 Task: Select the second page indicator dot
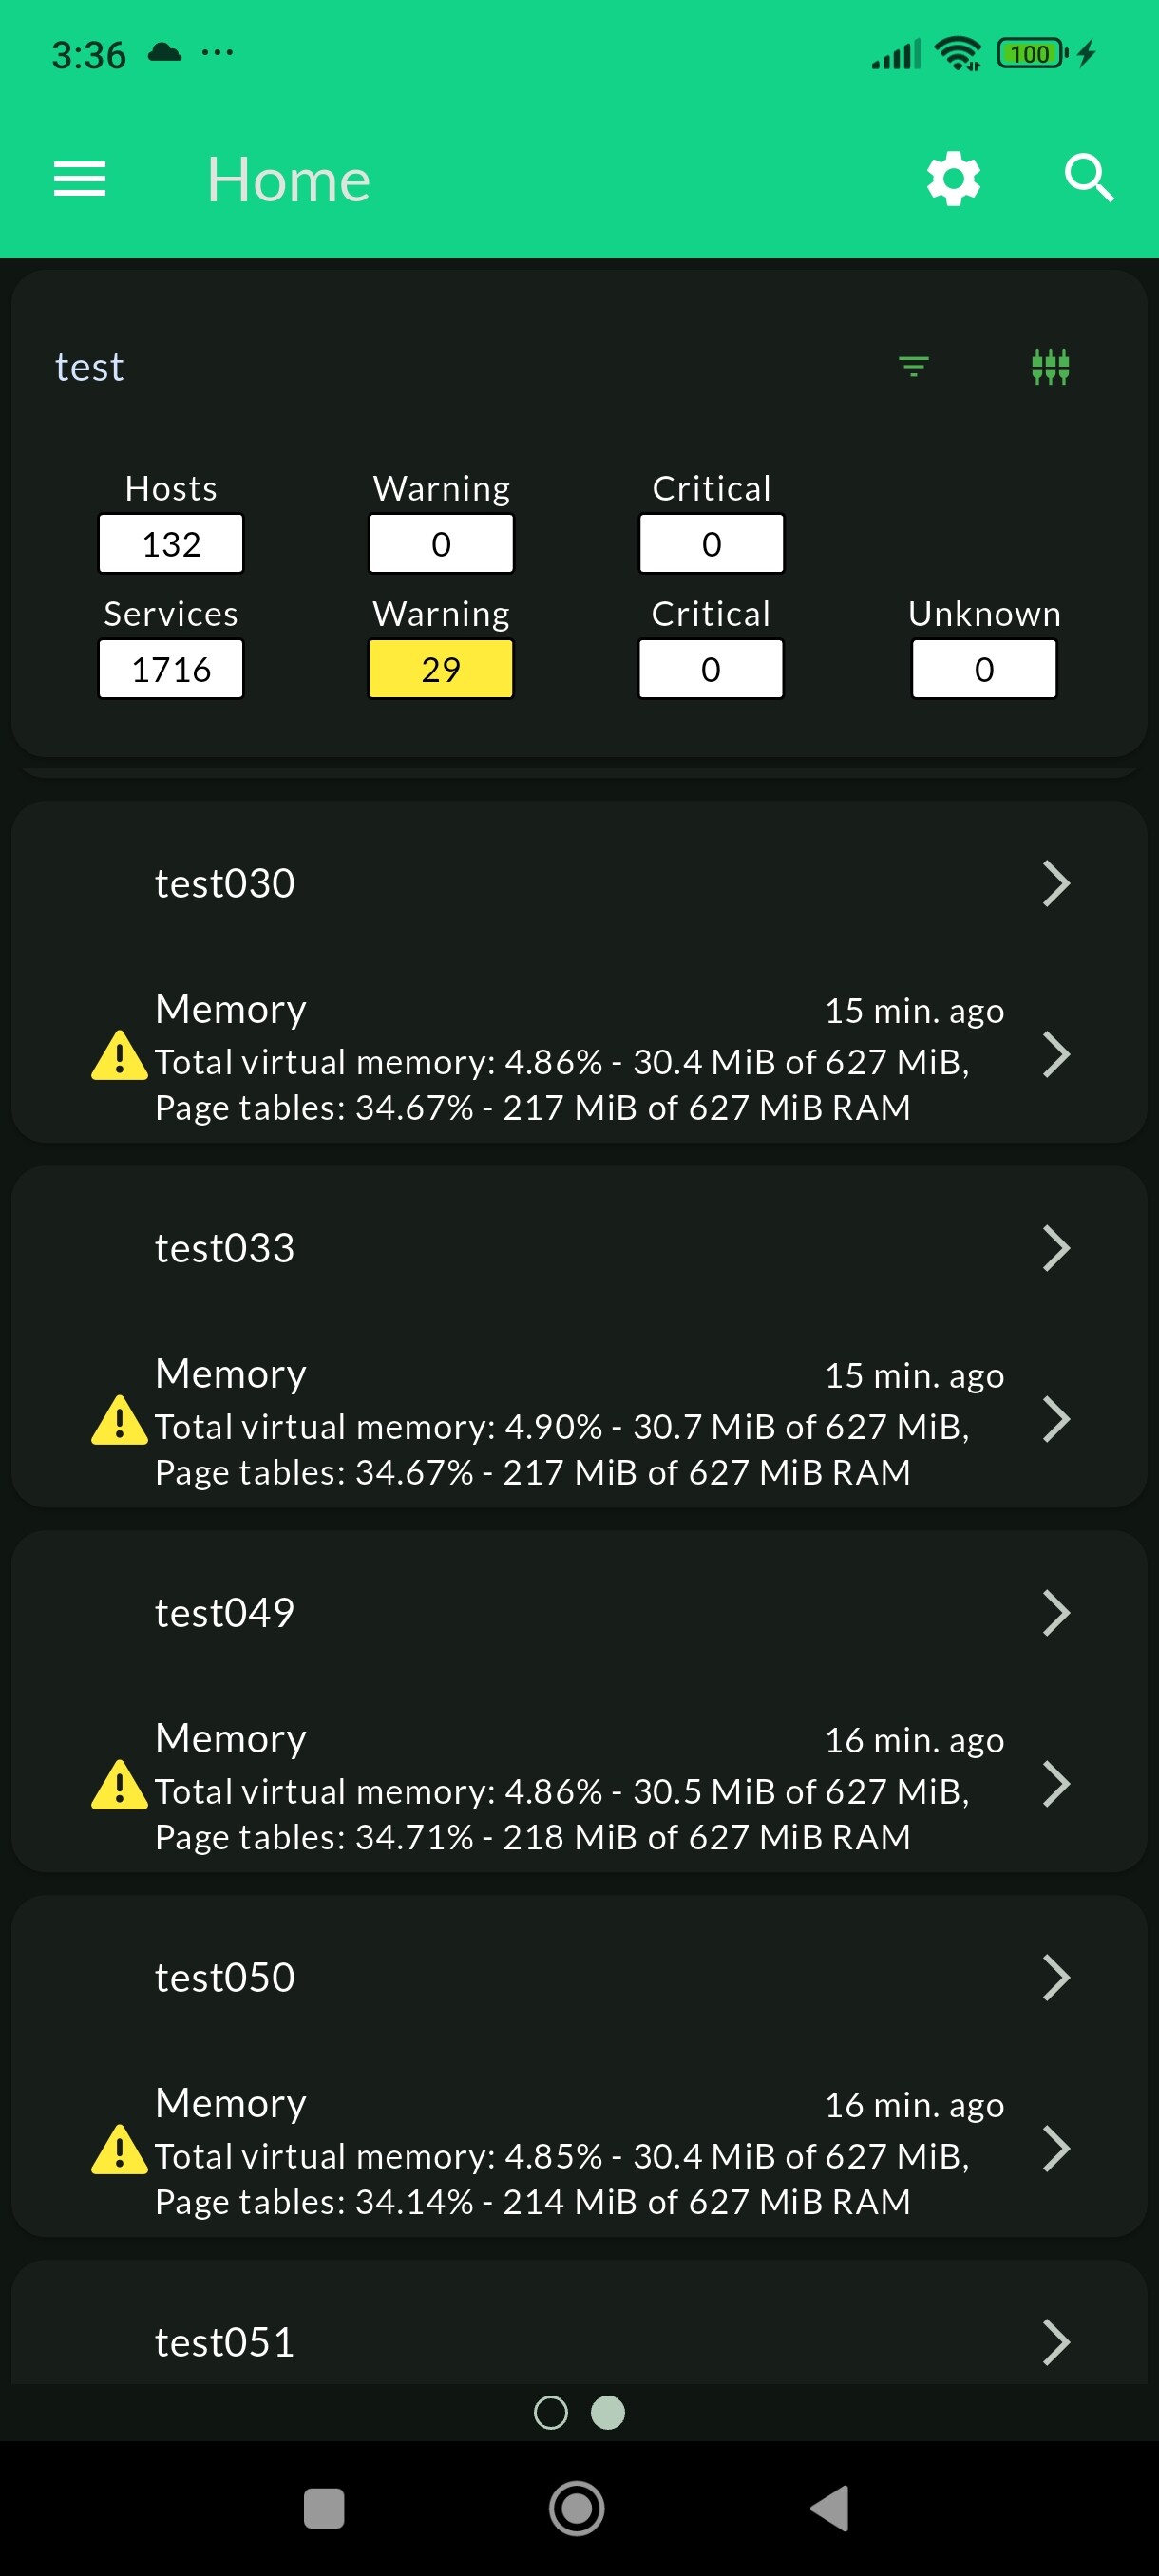coord(608,2412)
